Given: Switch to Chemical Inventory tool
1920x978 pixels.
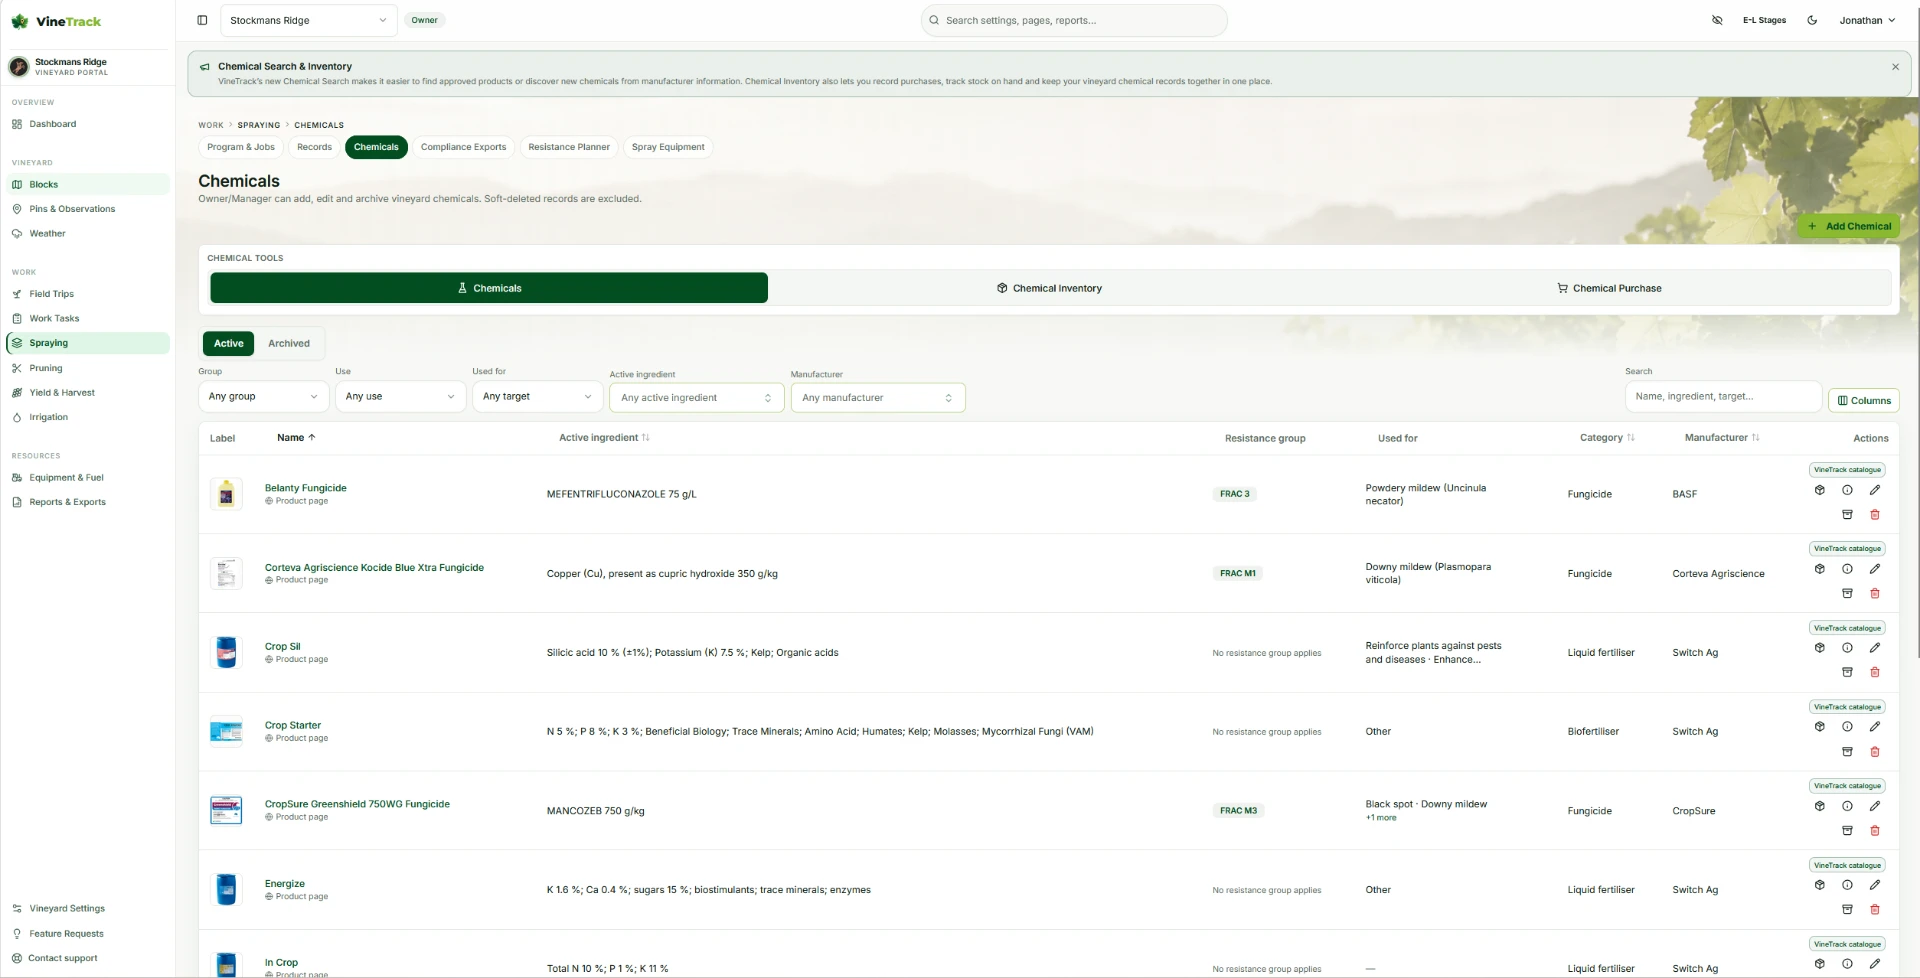Looking at the screenshot, I should click(x=1049, y=288).
